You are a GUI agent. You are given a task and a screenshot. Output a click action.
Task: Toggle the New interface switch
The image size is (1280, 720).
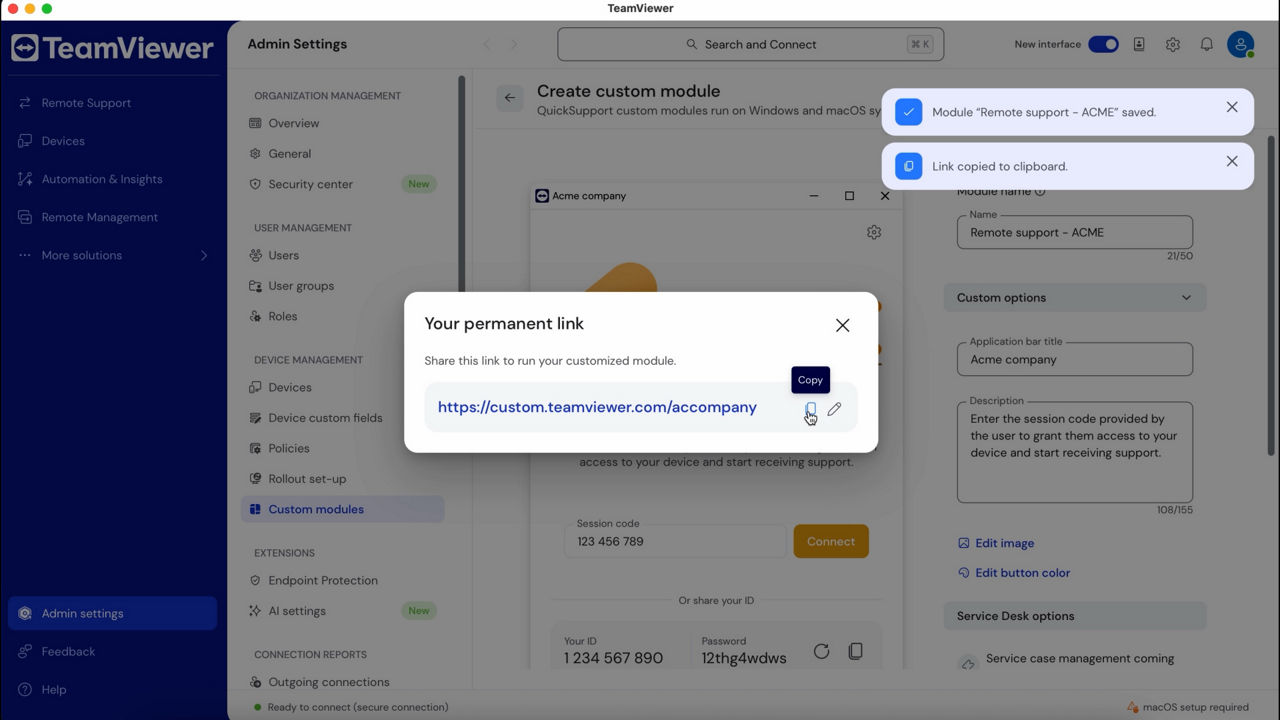1103,44
